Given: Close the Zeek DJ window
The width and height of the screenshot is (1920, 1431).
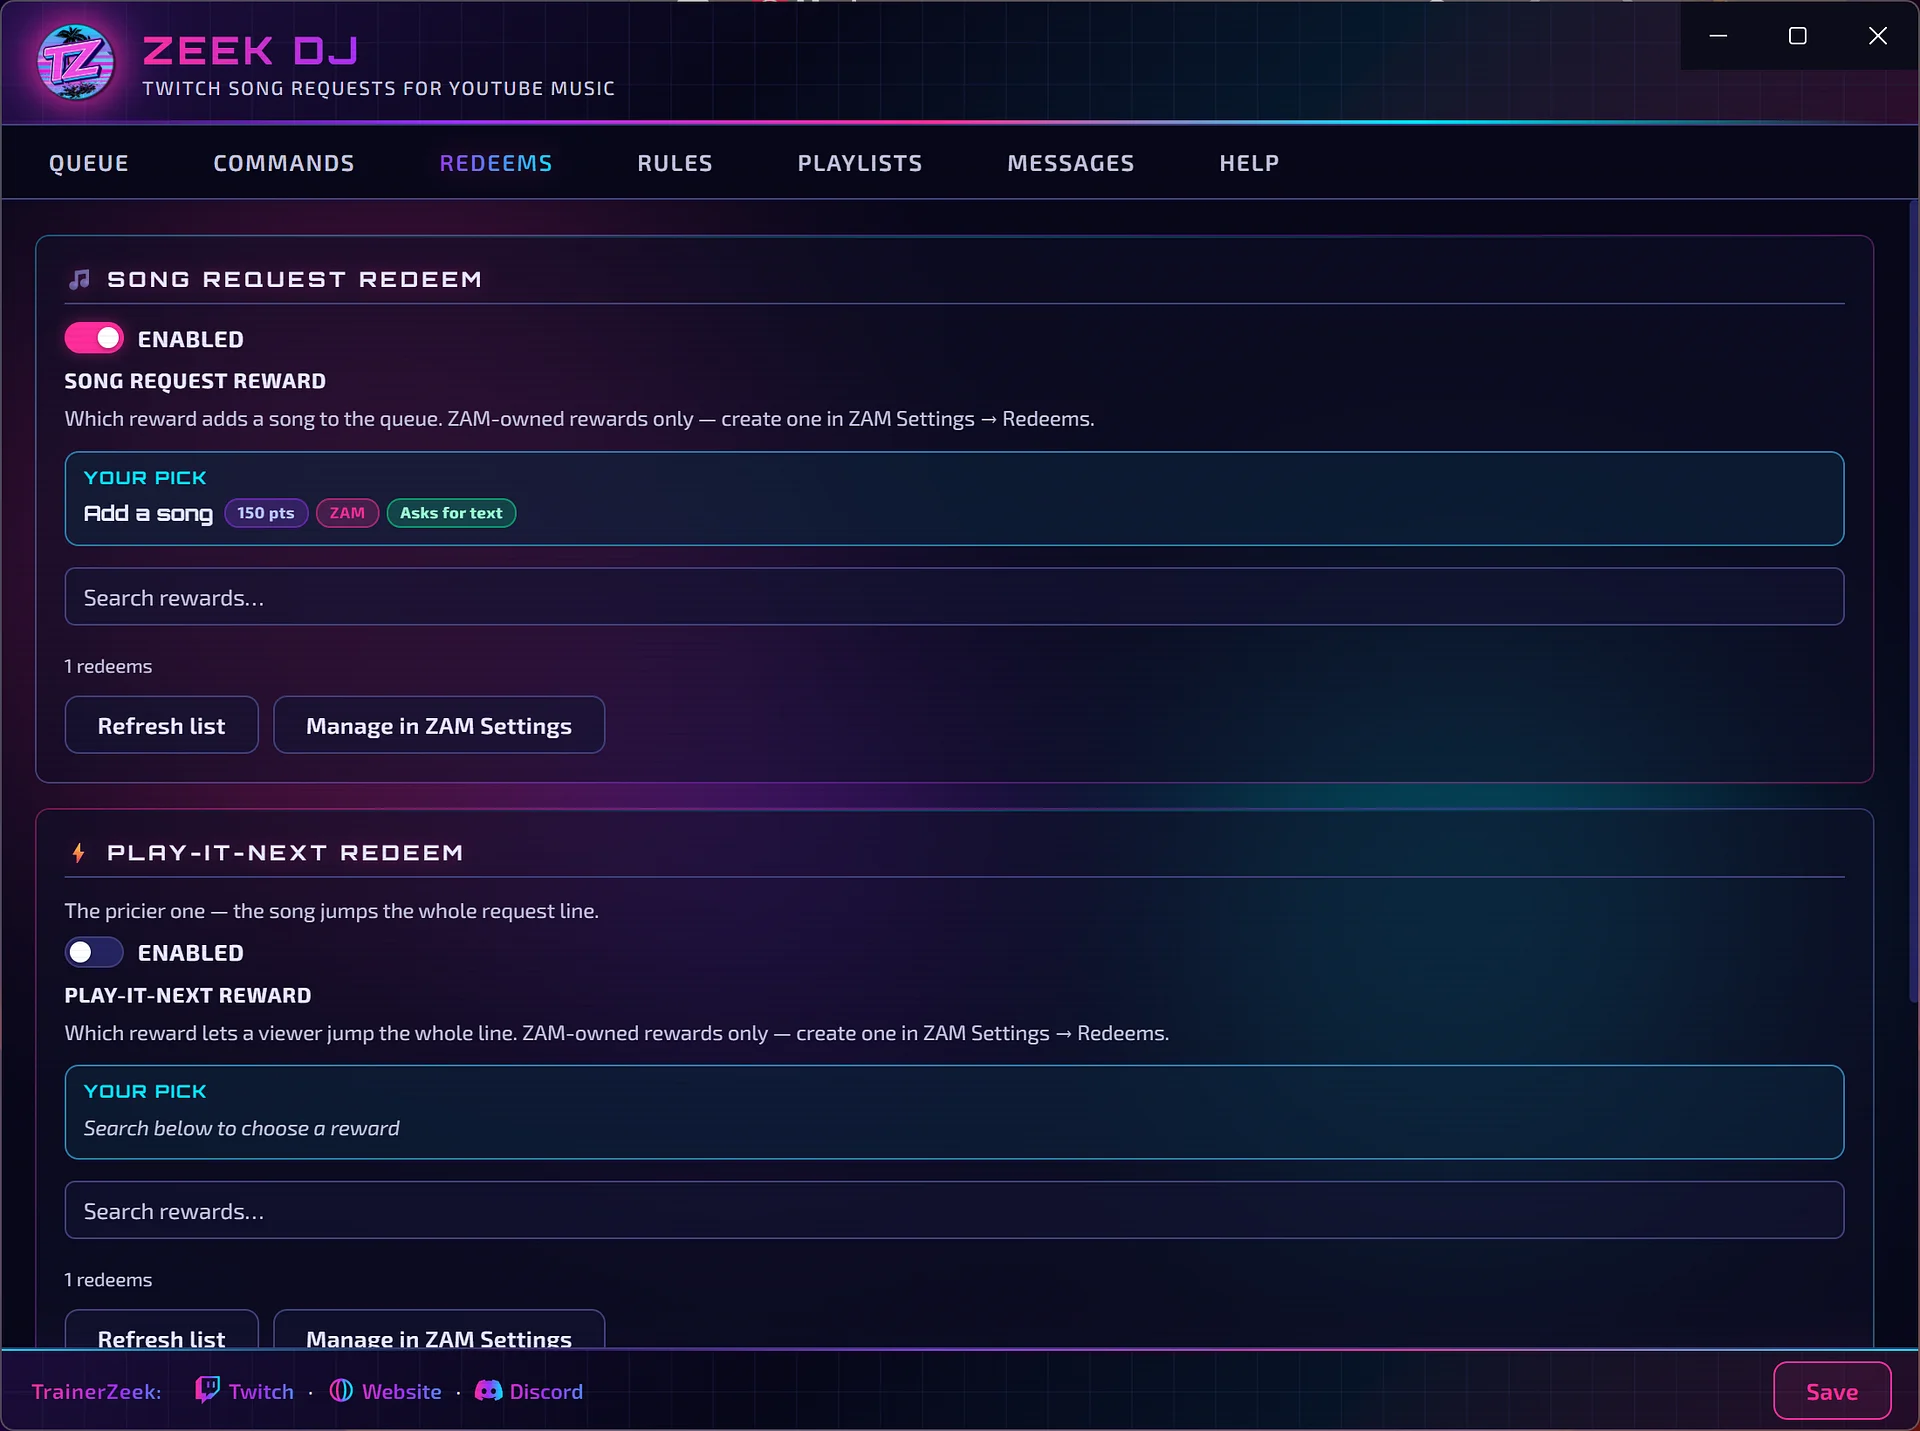Looking at the screenshot, I should (1878, 35).
